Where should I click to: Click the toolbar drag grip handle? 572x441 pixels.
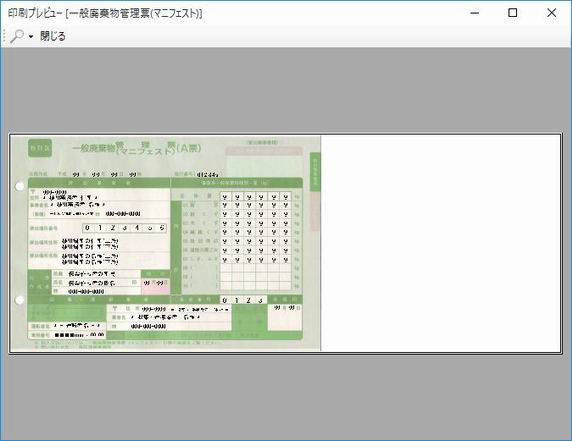pos(4,36)
